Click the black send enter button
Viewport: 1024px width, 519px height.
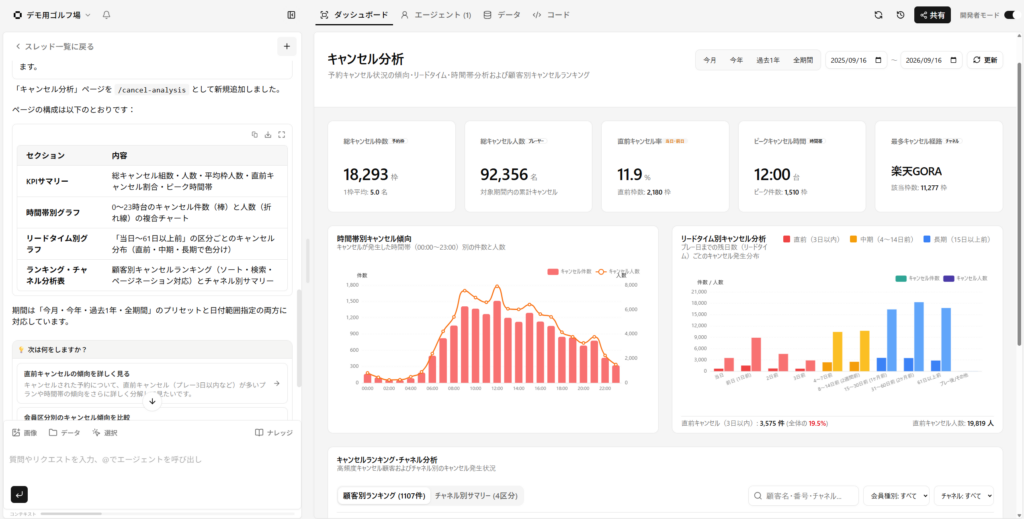(x=19, y=495)
